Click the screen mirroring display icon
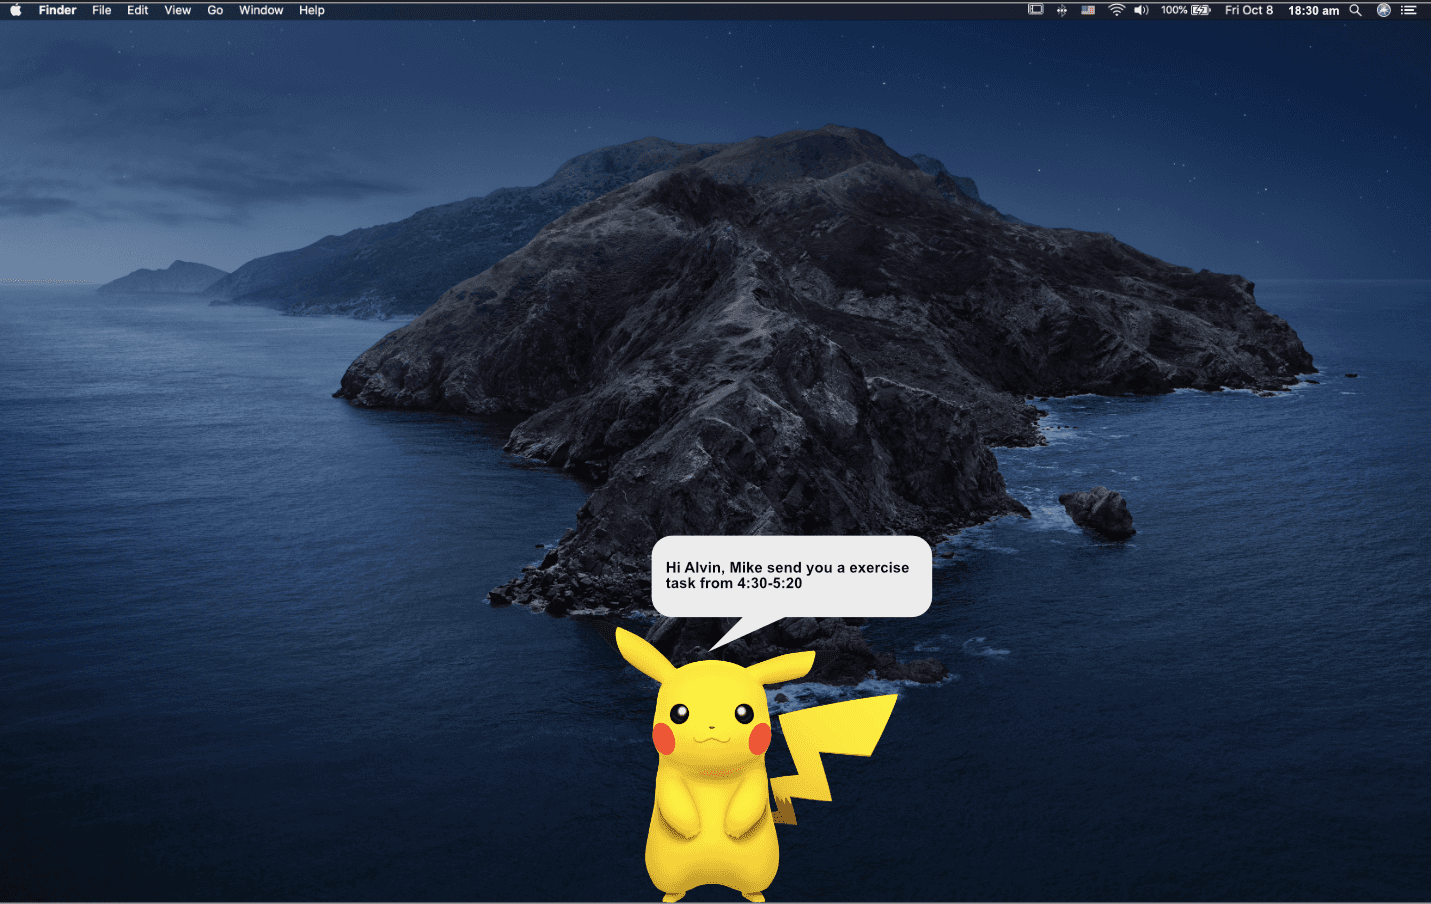 point(1036,10)
